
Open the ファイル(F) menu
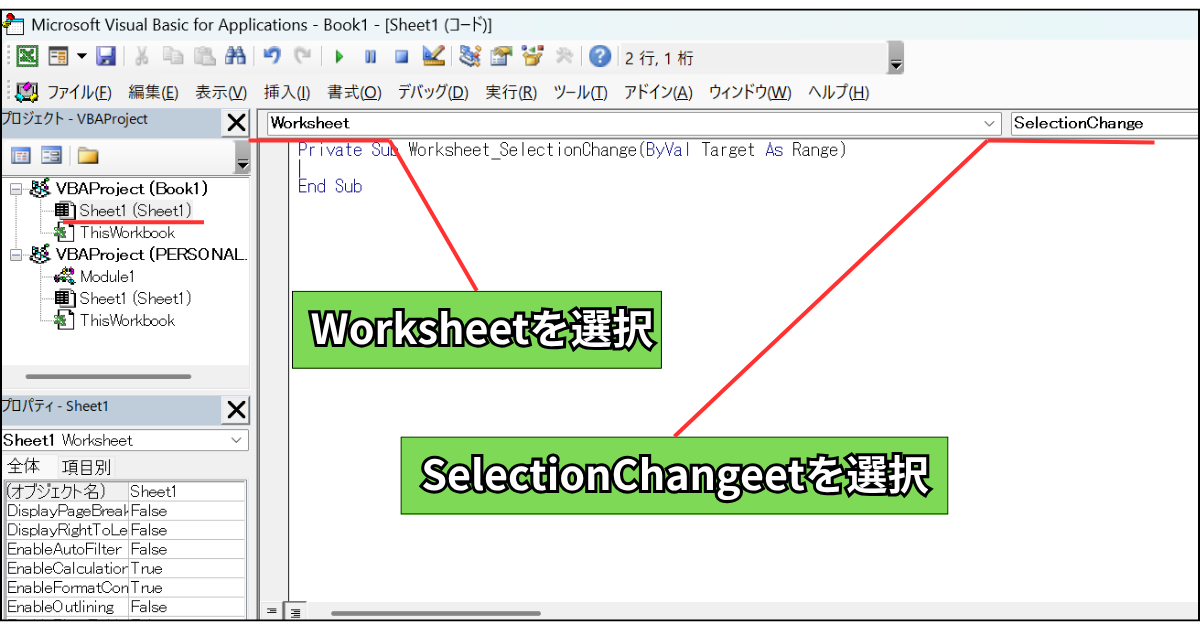tap(79, 92)
